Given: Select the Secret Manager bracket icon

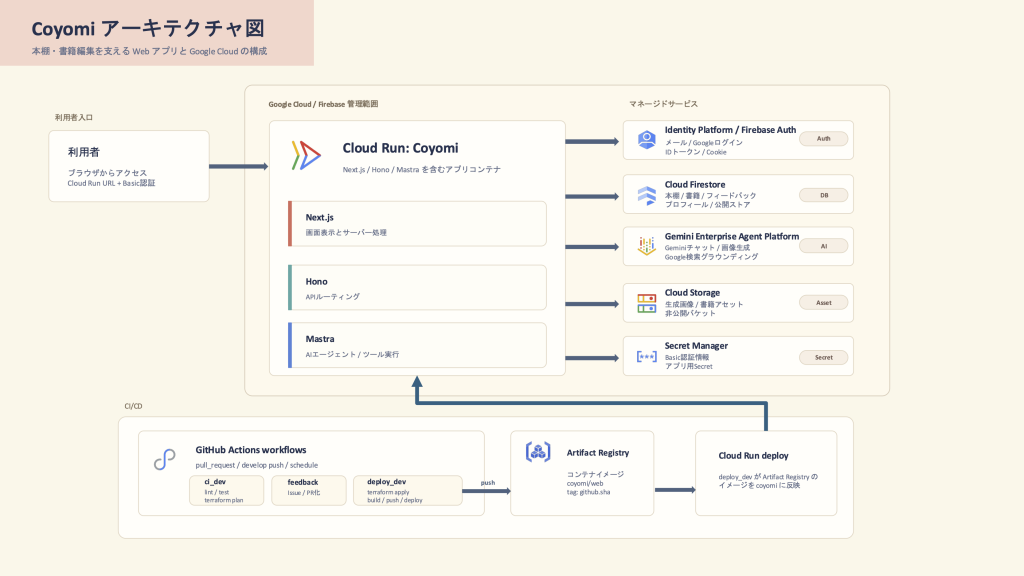Looking at the screenshot, I should [647, 357].
